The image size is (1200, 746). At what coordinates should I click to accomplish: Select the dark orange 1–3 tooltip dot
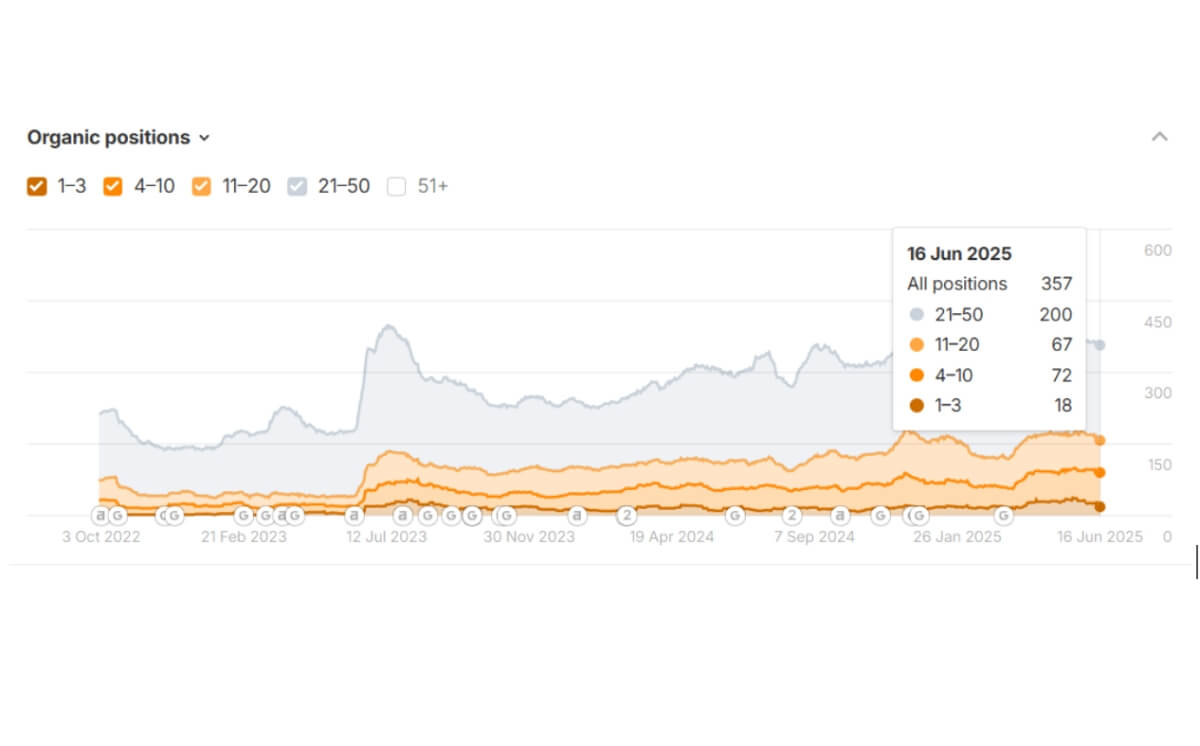[x=917, y=406]
